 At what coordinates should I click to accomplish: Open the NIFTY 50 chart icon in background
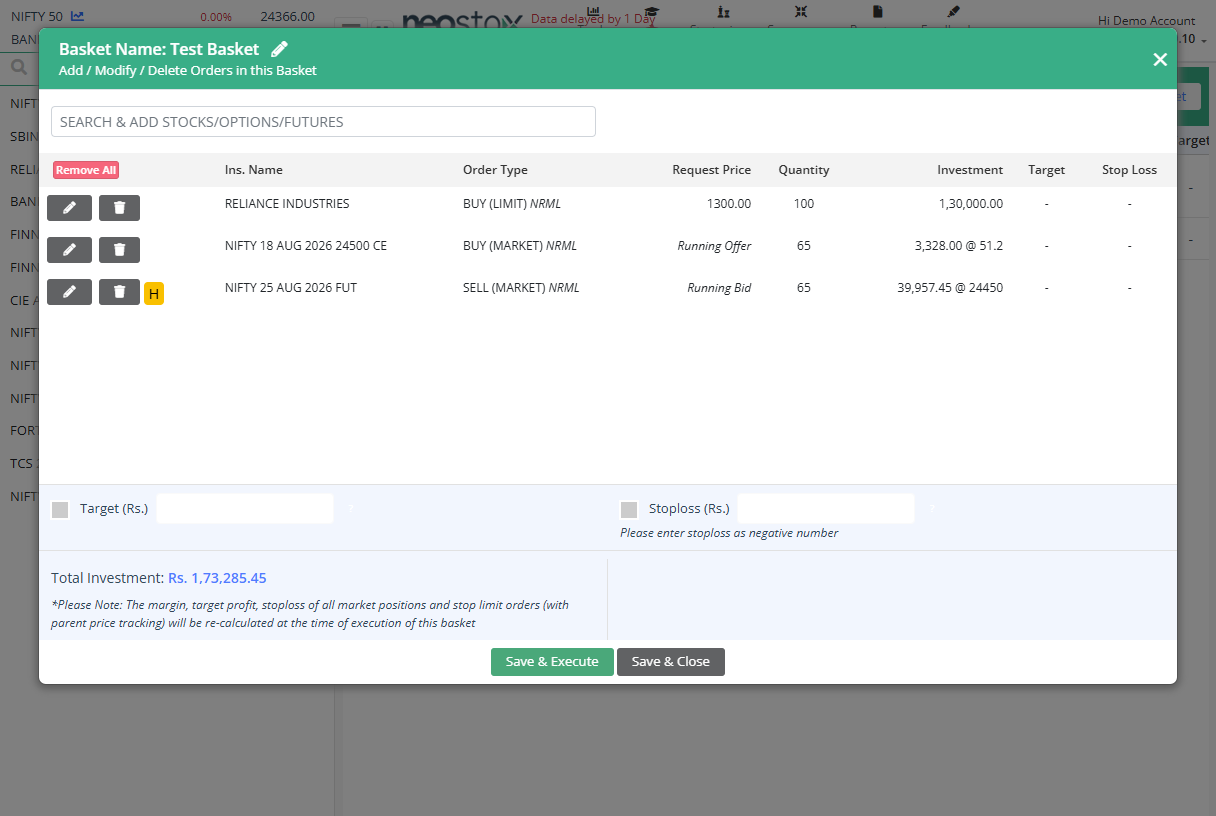[x=78, y=16]
